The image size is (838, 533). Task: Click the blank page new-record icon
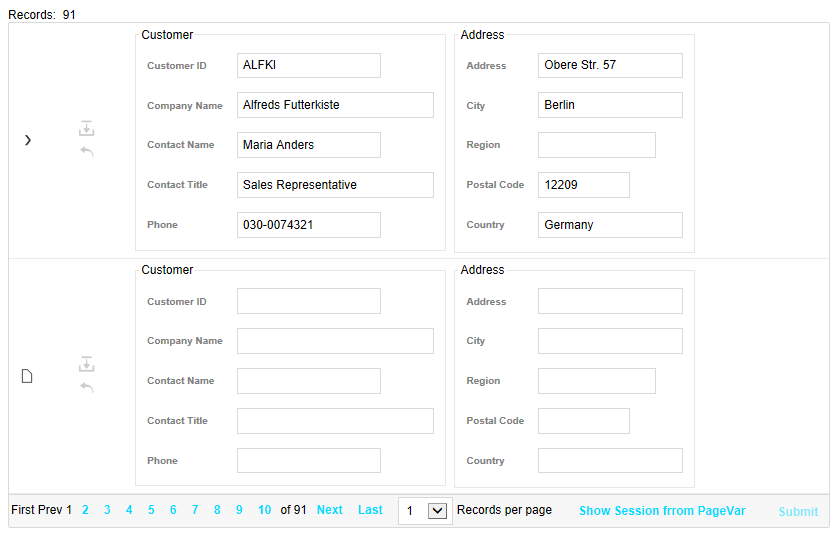click(27, 376)
